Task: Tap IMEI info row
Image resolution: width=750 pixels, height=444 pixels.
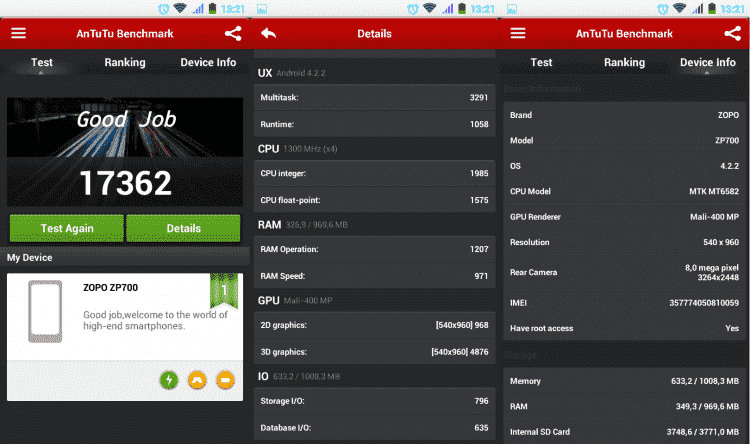Action: (x=624, y=303)
